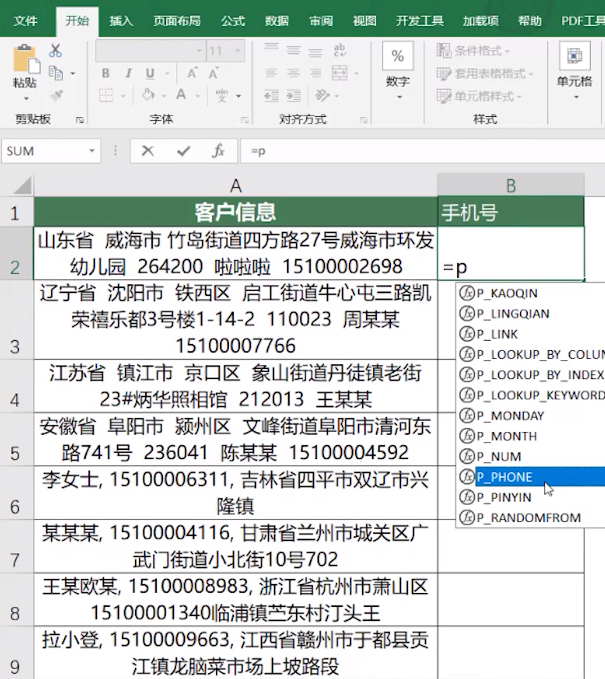Click the align right icon
This screenshot has width=605, height=679.
click(x=315, y=73)
